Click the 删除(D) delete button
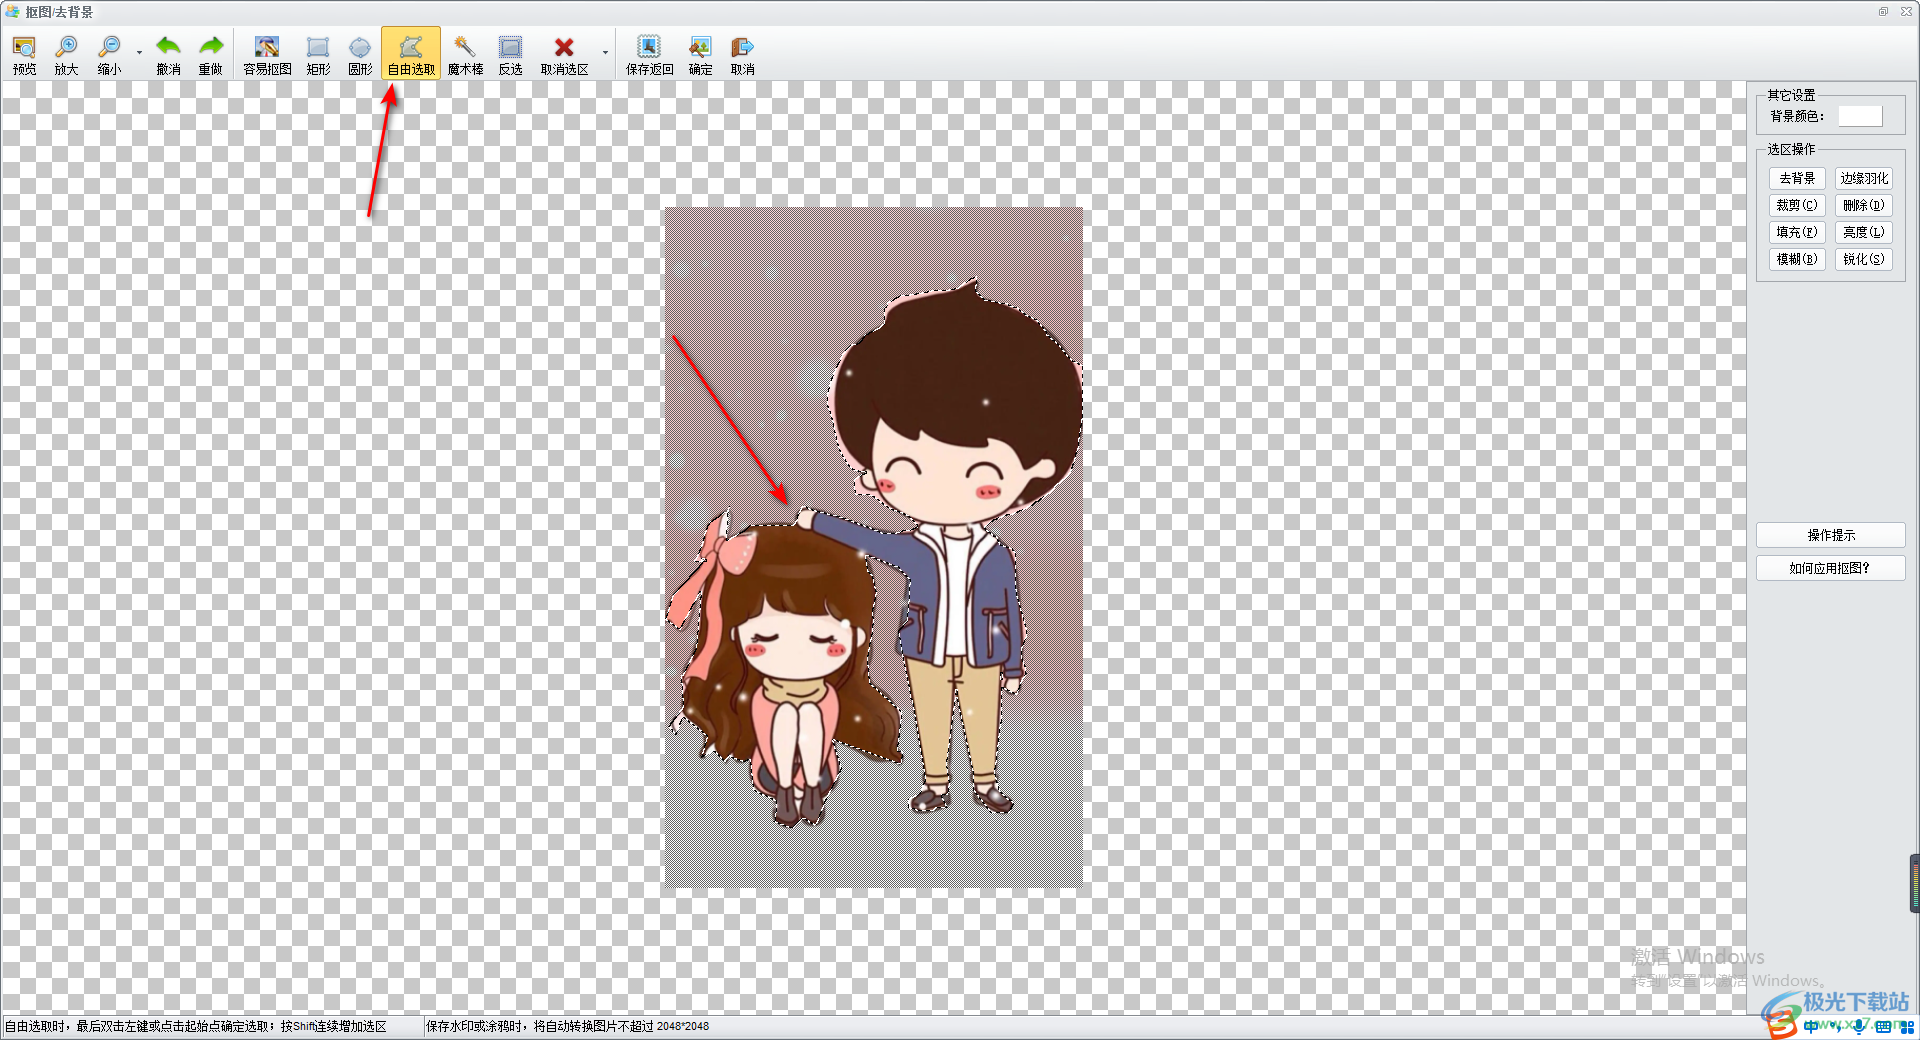Screen dimensions: 1920x1040 (1864, 205)
